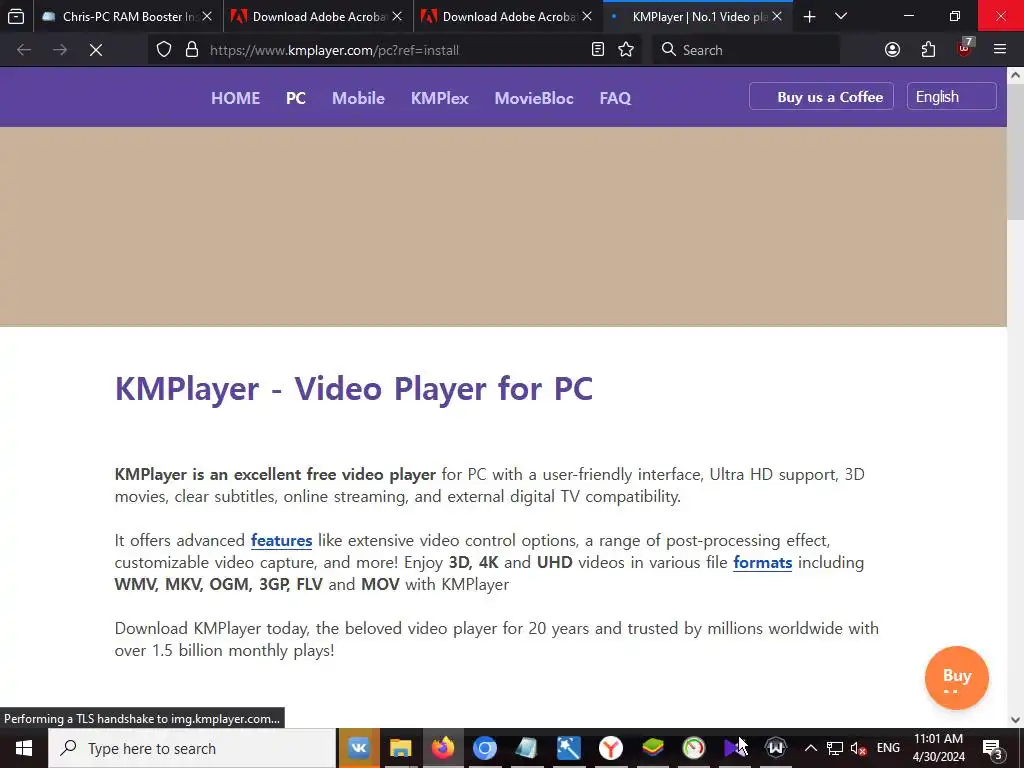Open the extensions puzzle icon
Image resolution: width=1024 pixels, height=768 pixels.
929,50
